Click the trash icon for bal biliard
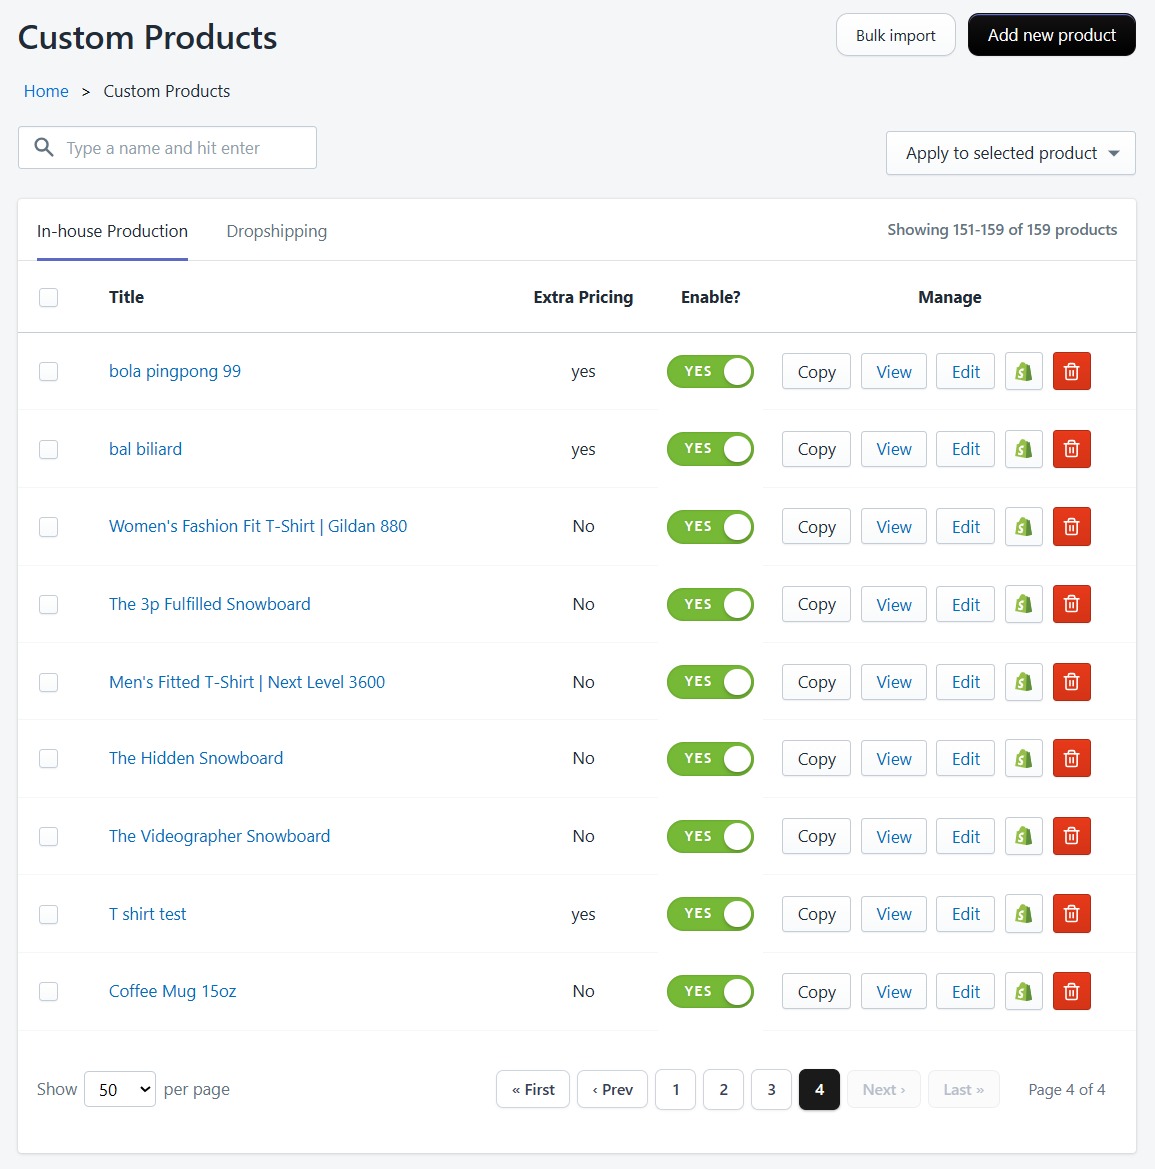 pos(1071,449)
